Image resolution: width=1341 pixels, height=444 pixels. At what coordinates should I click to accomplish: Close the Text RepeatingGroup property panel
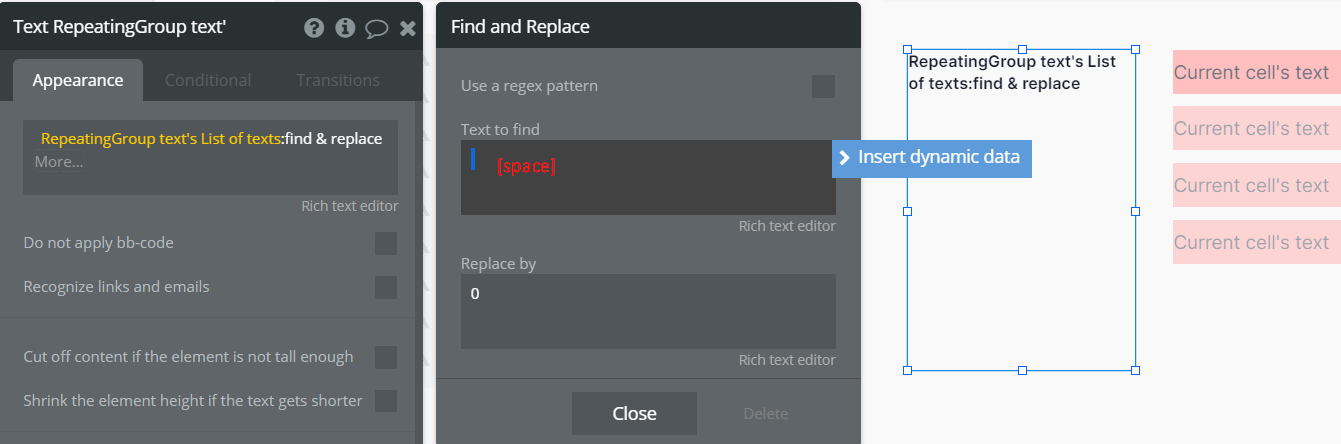pos(408,28)
